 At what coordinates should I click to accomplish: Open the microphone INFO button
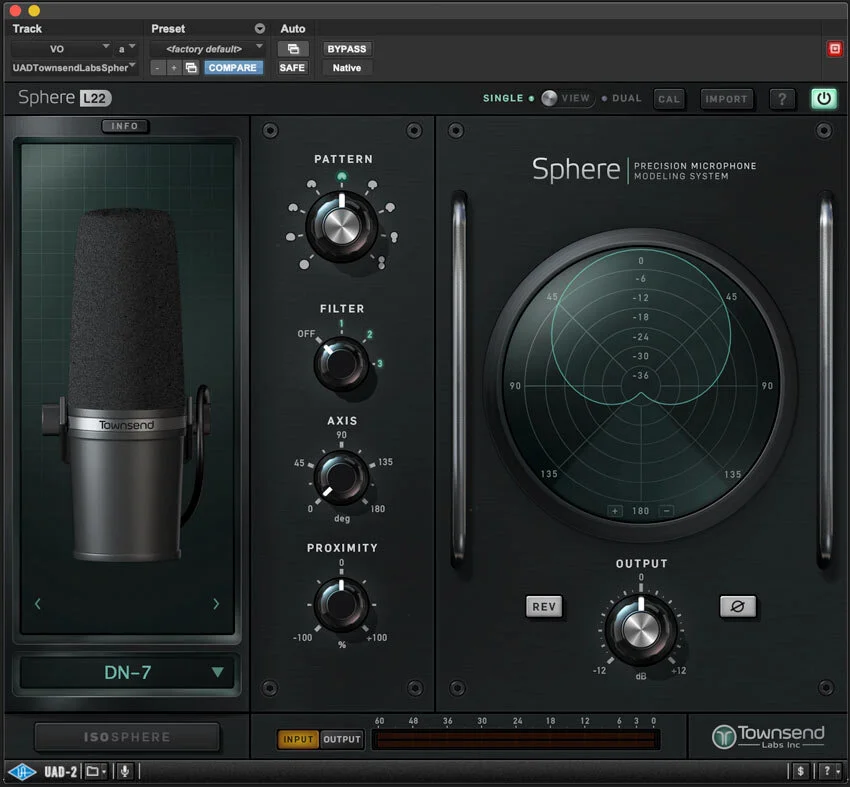coord(125,126)
